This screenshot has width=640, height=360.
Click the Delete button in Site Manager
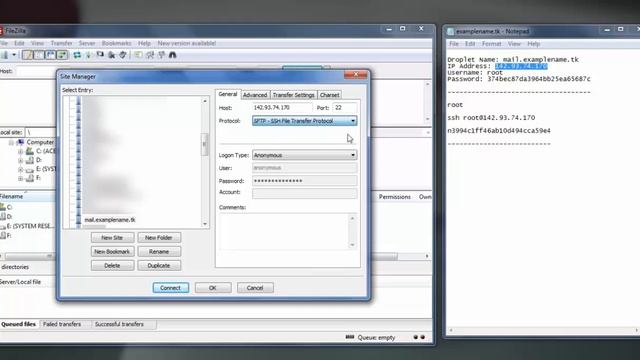[112, 266]
